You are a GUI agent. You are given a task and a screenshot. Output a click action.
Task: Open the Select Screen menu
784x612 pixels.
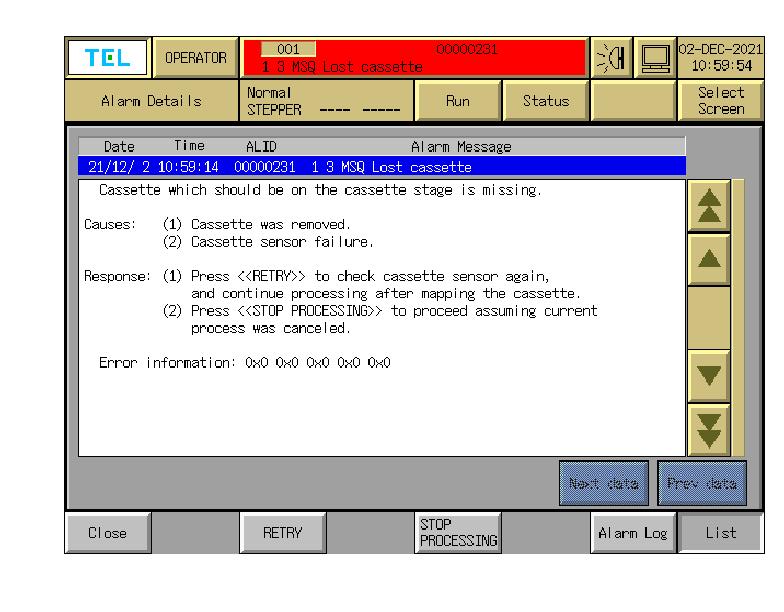click(x=720, y=100)
